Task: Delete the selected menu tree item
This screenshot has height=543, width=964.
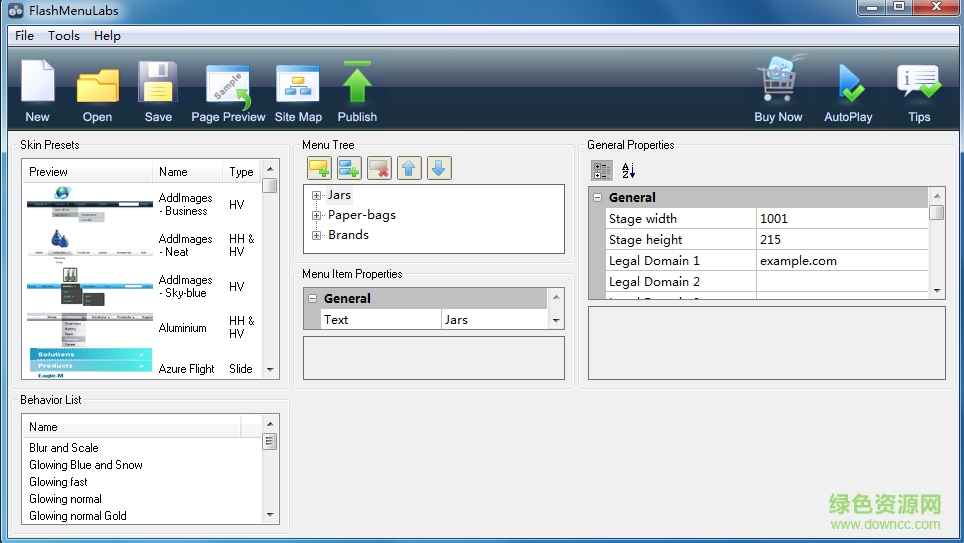Action: click(379, 168)
